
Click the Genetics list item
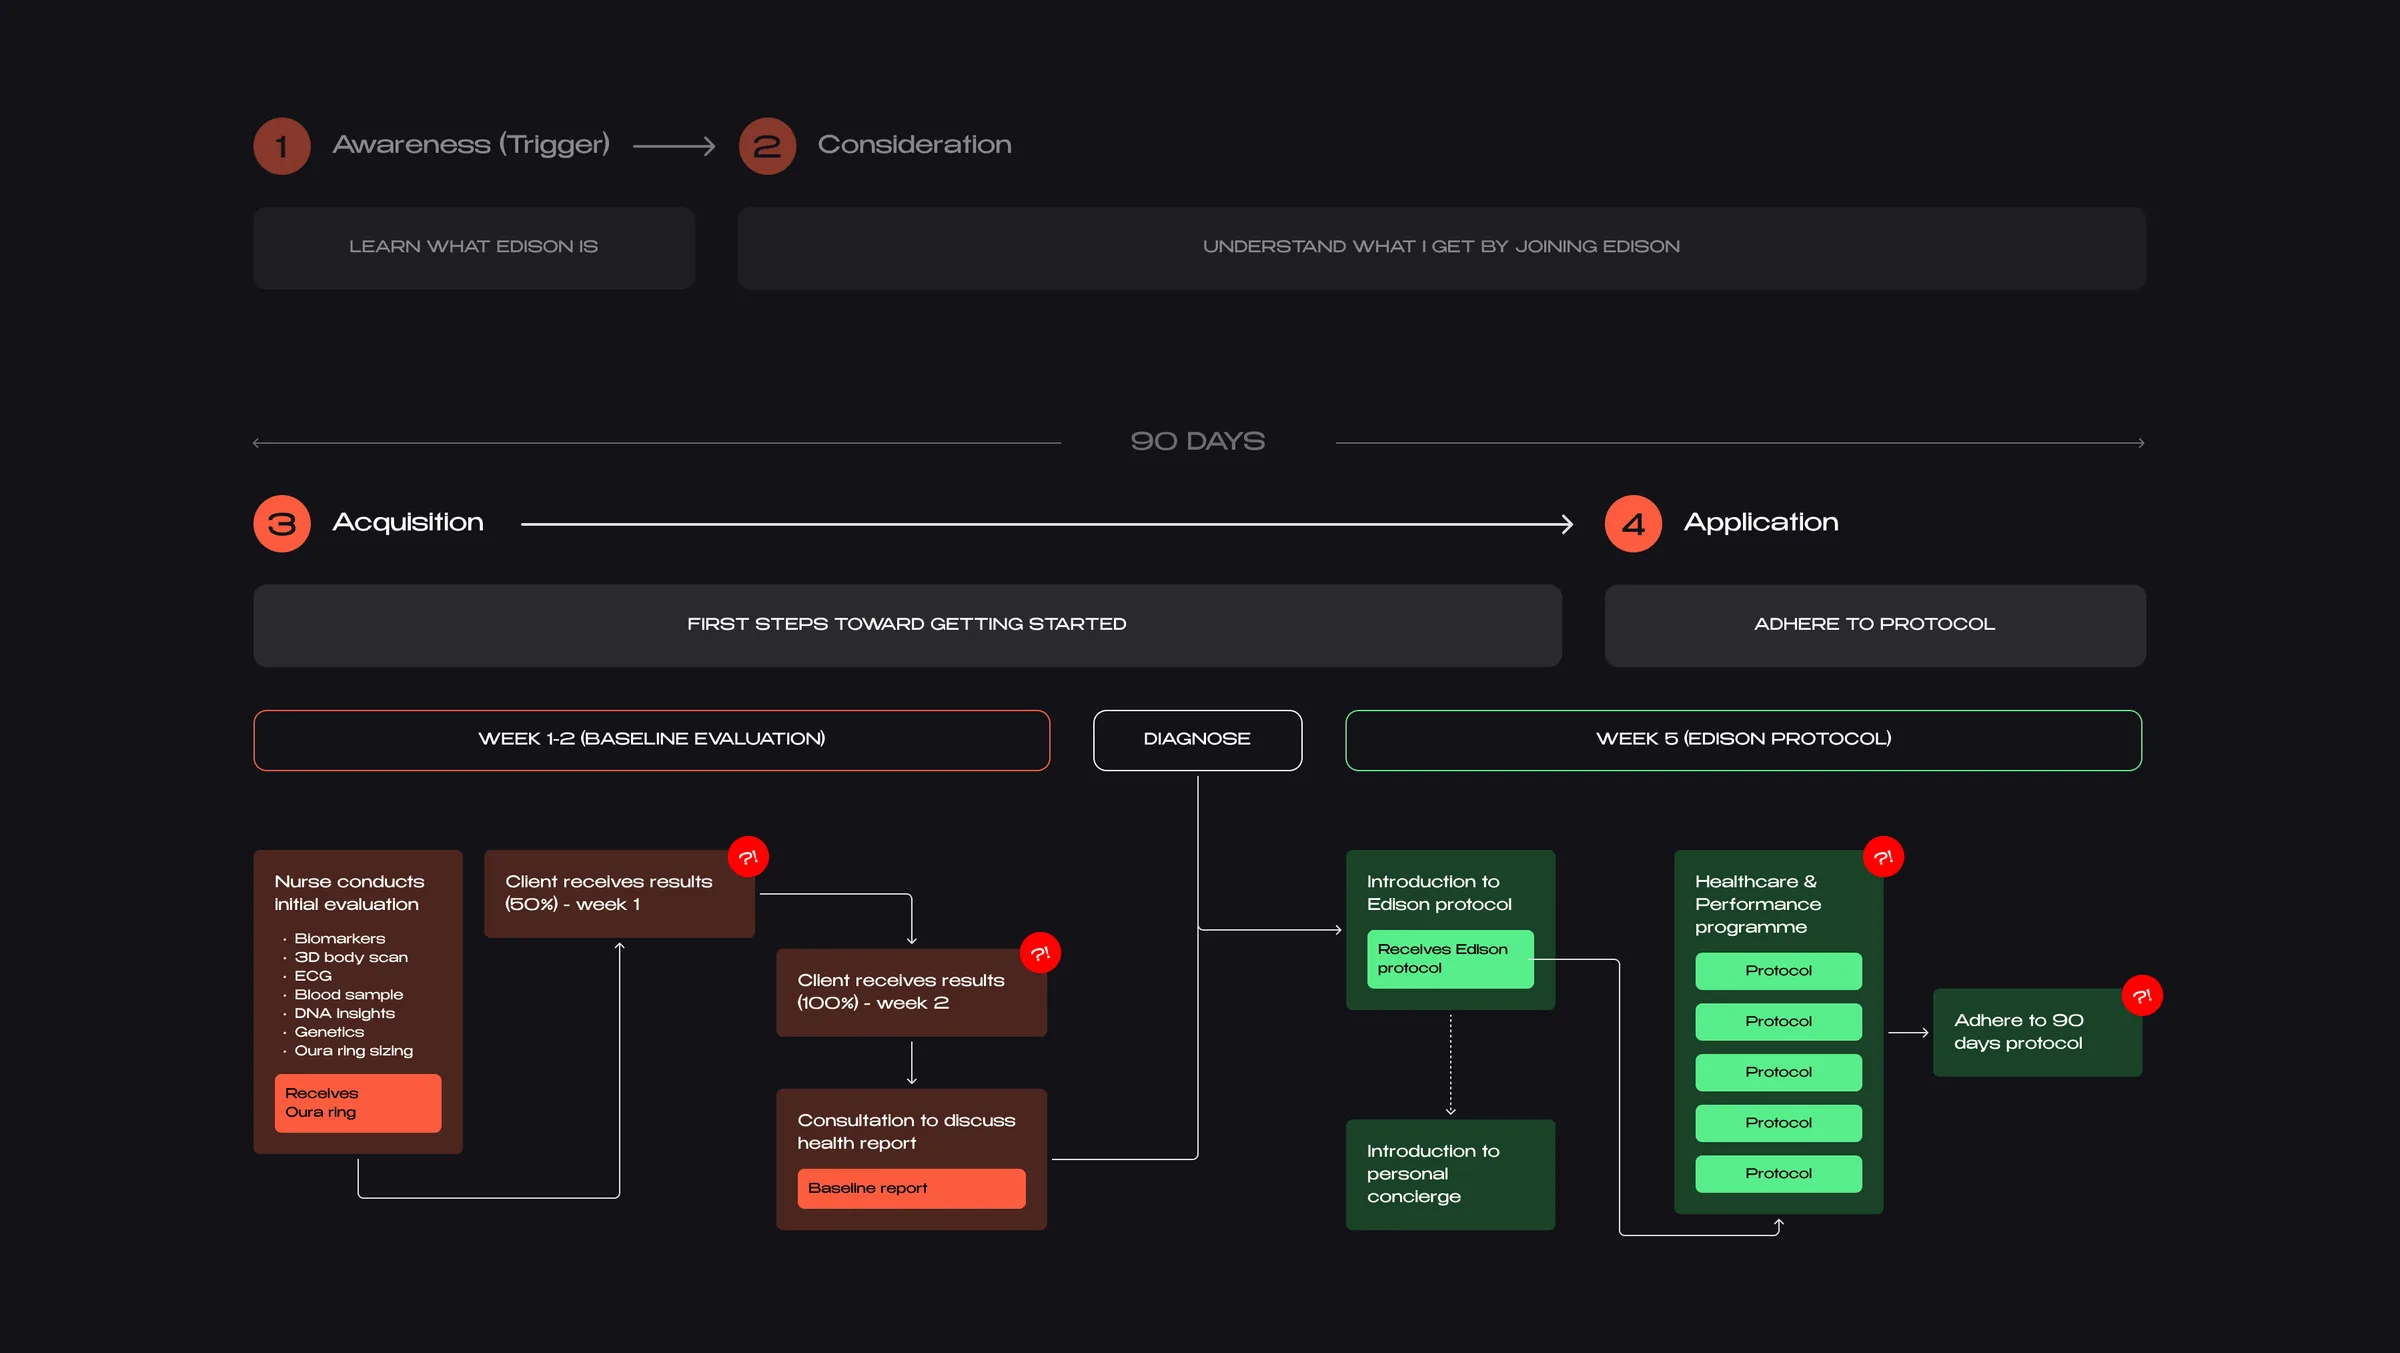(329, 1032)
